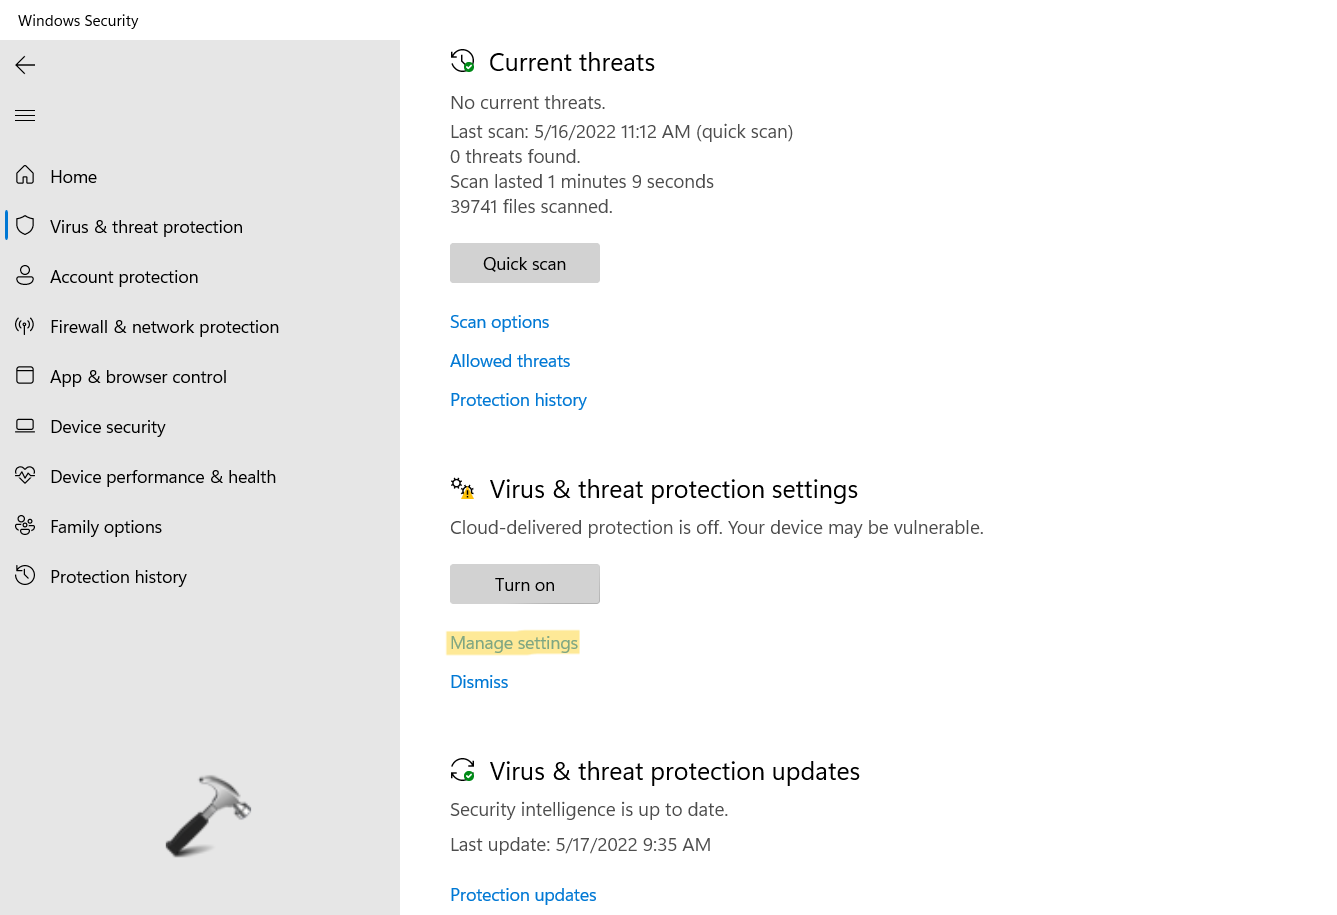
Task: Select Family options in sidebar
Action: pyautogui.click(x=106, y=527)
